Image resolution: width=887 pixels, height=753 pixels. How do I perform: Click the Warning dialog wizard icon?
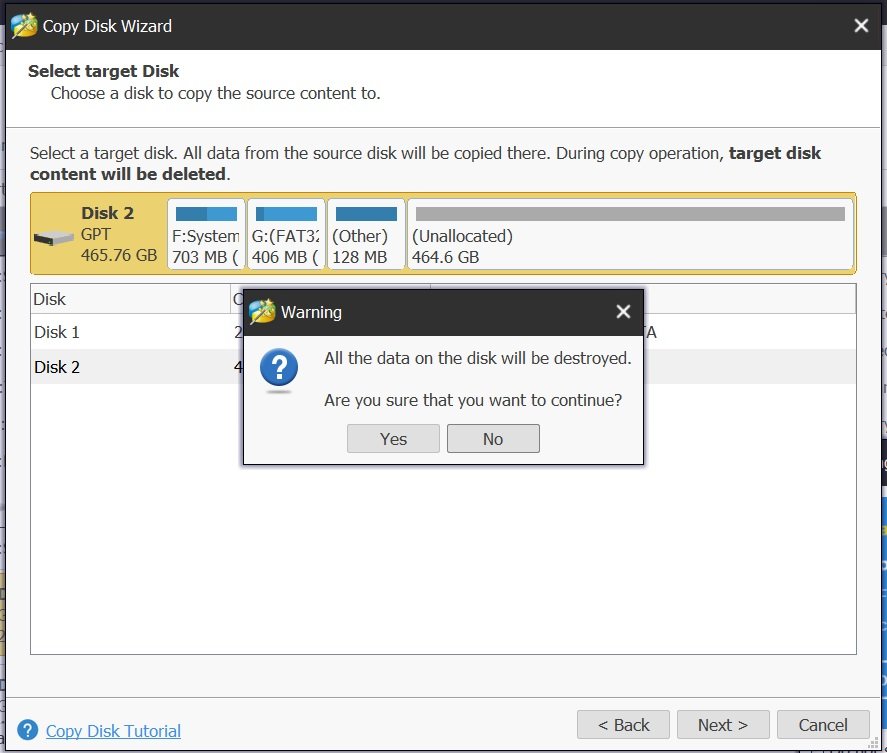[x=262, y=312]
